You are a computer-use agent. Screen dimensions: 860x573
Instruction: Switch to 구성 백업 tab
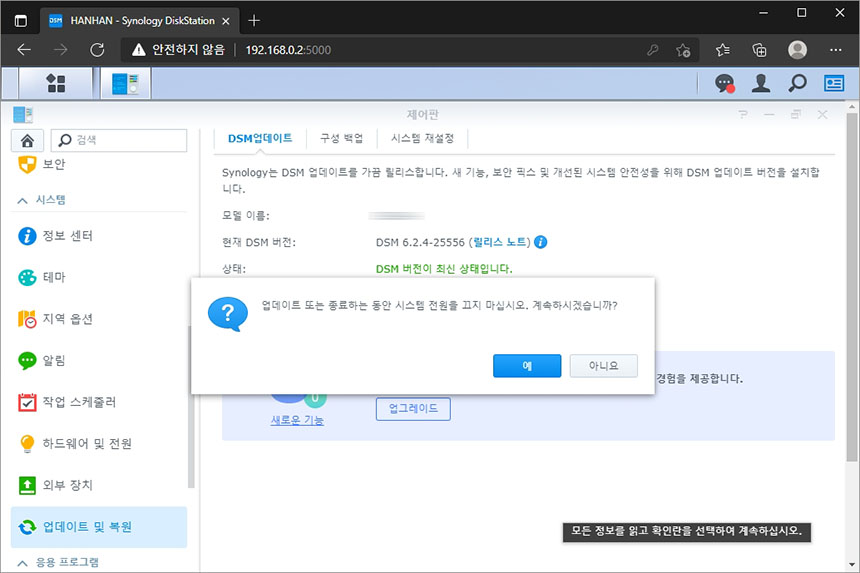pyautogui.click(x=341, y=138)
